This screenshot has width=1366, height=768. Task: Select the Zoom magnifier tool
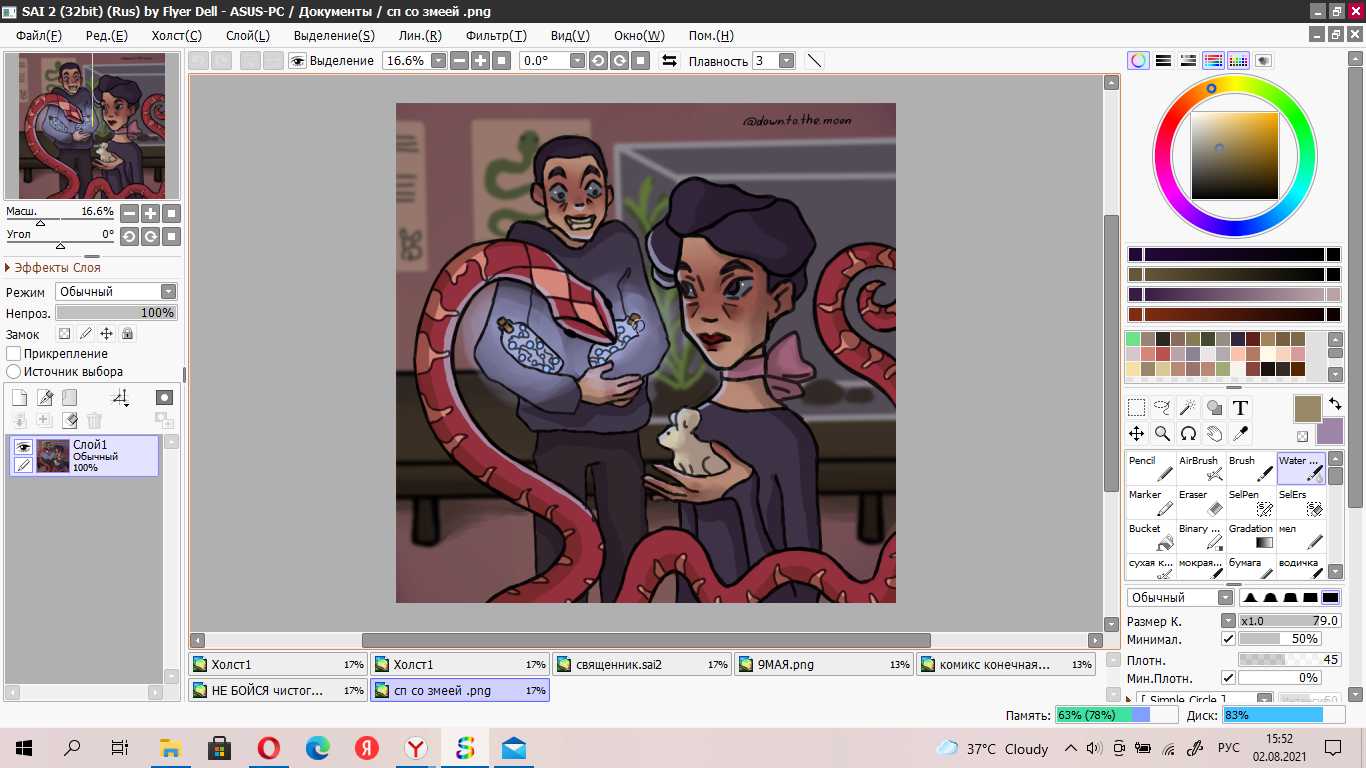tap(1162, 434)
